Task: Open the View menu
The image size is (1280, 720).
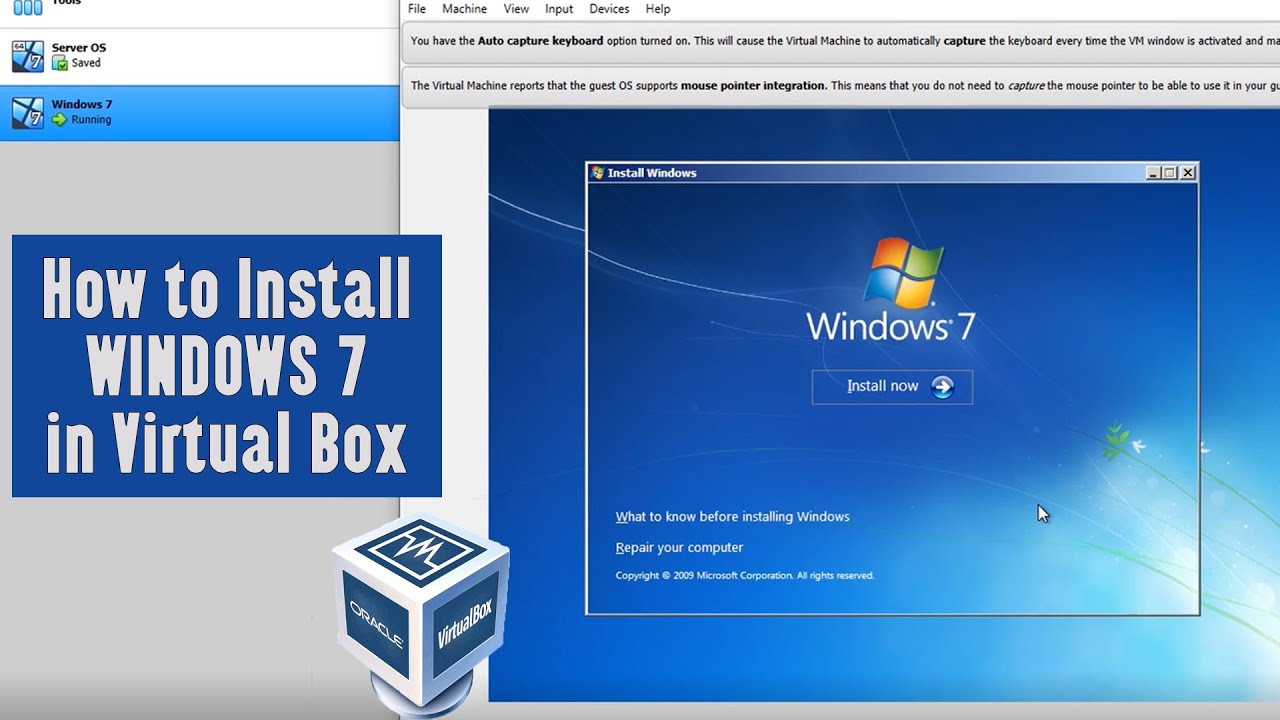Action: (516, 9)
